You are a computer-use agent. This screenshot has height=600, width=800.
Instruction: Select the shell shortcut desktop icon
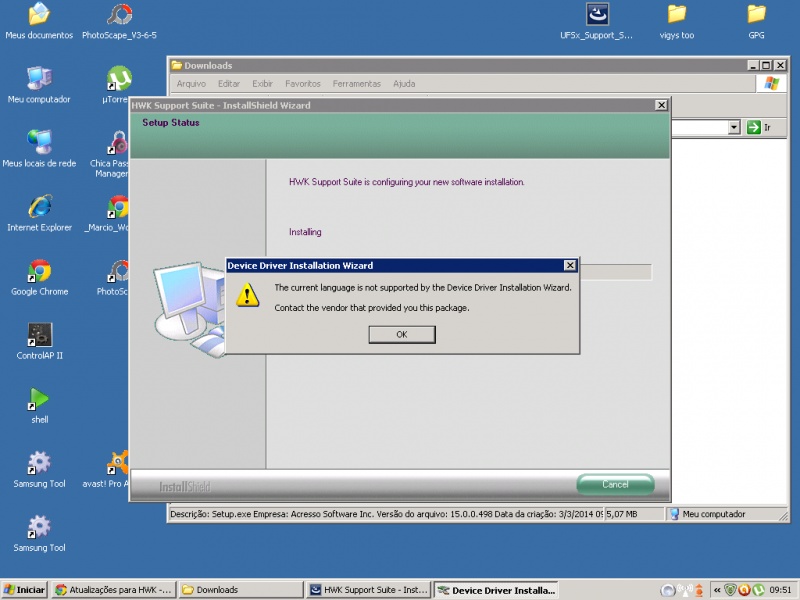pos(39,406)
